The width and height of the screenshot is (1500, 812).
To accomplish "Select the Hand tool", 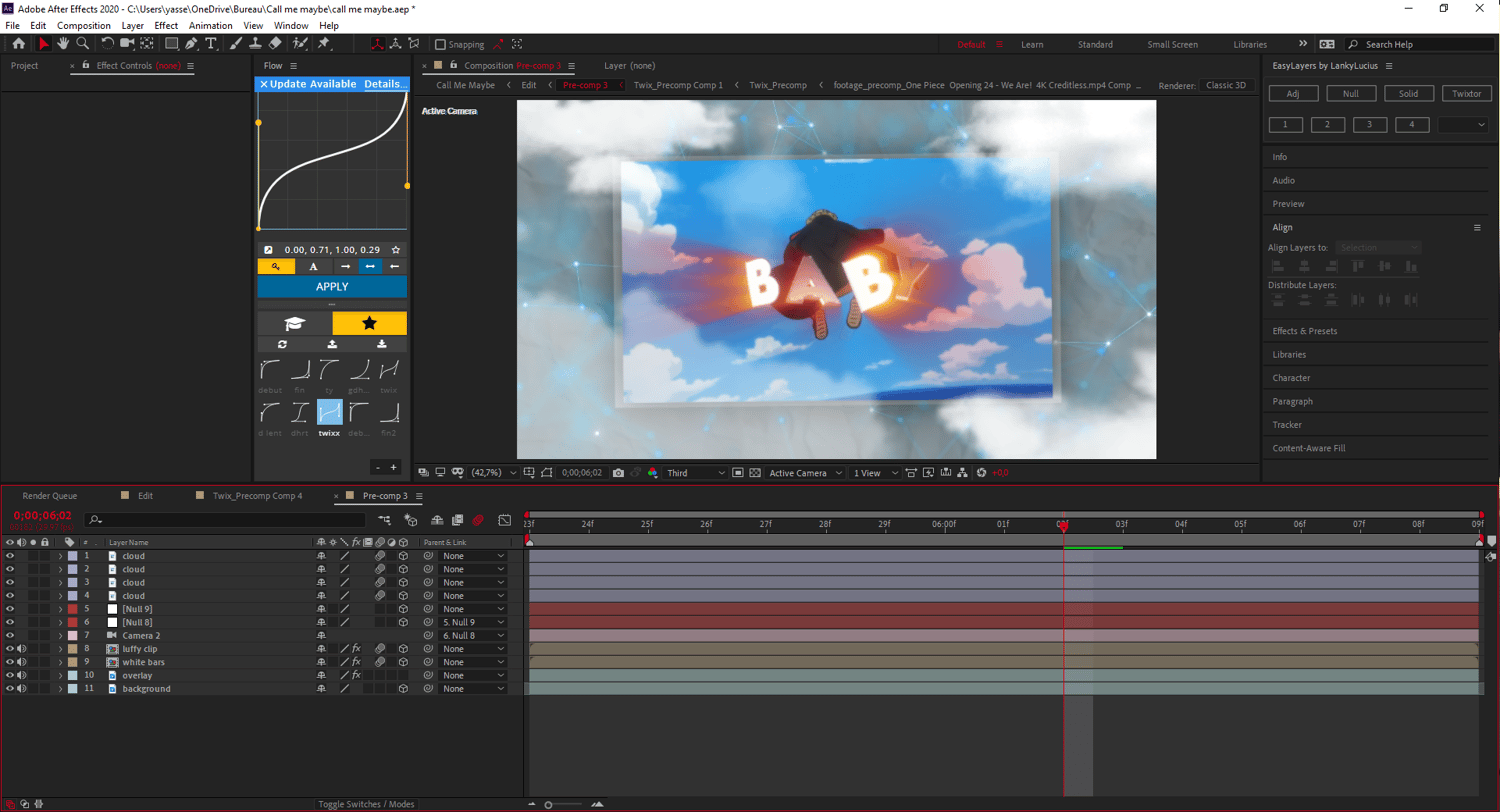I will (x=63, y=44).
